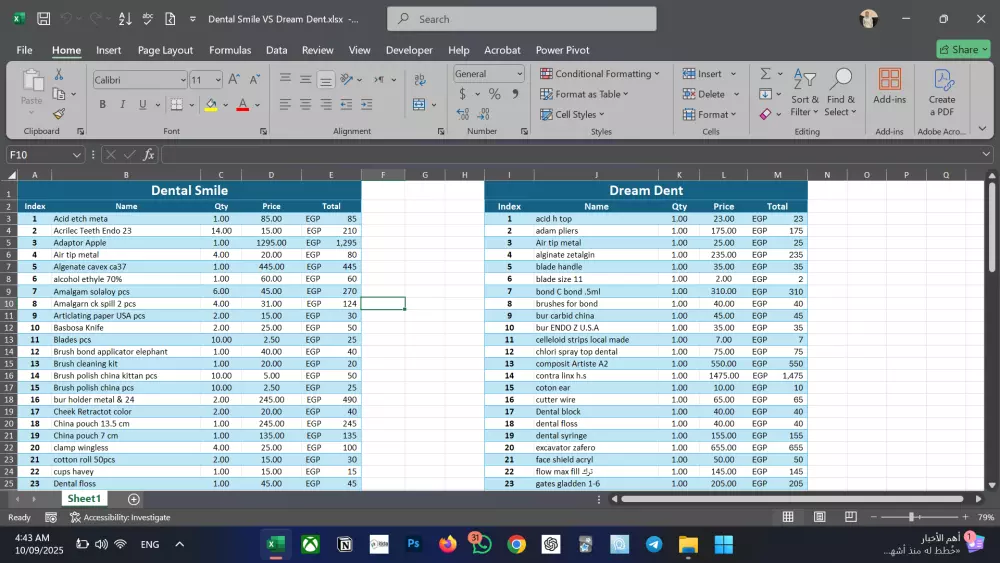Expand the Calibri font name dropdown
This screenshot has width=1000, height=563.
(183, 80)
